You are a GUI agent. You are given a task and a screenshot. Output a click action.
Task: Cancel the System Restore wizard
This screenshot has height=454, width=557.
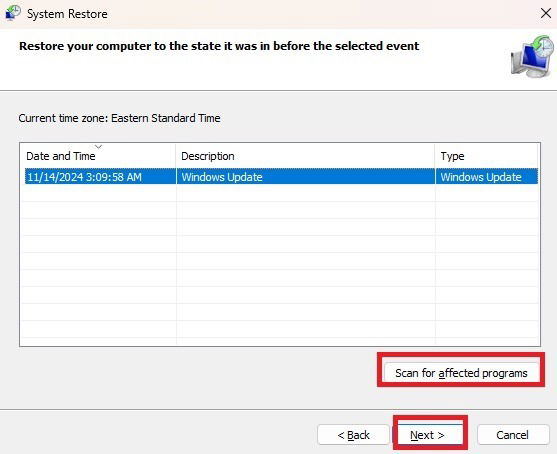(513, 434)
